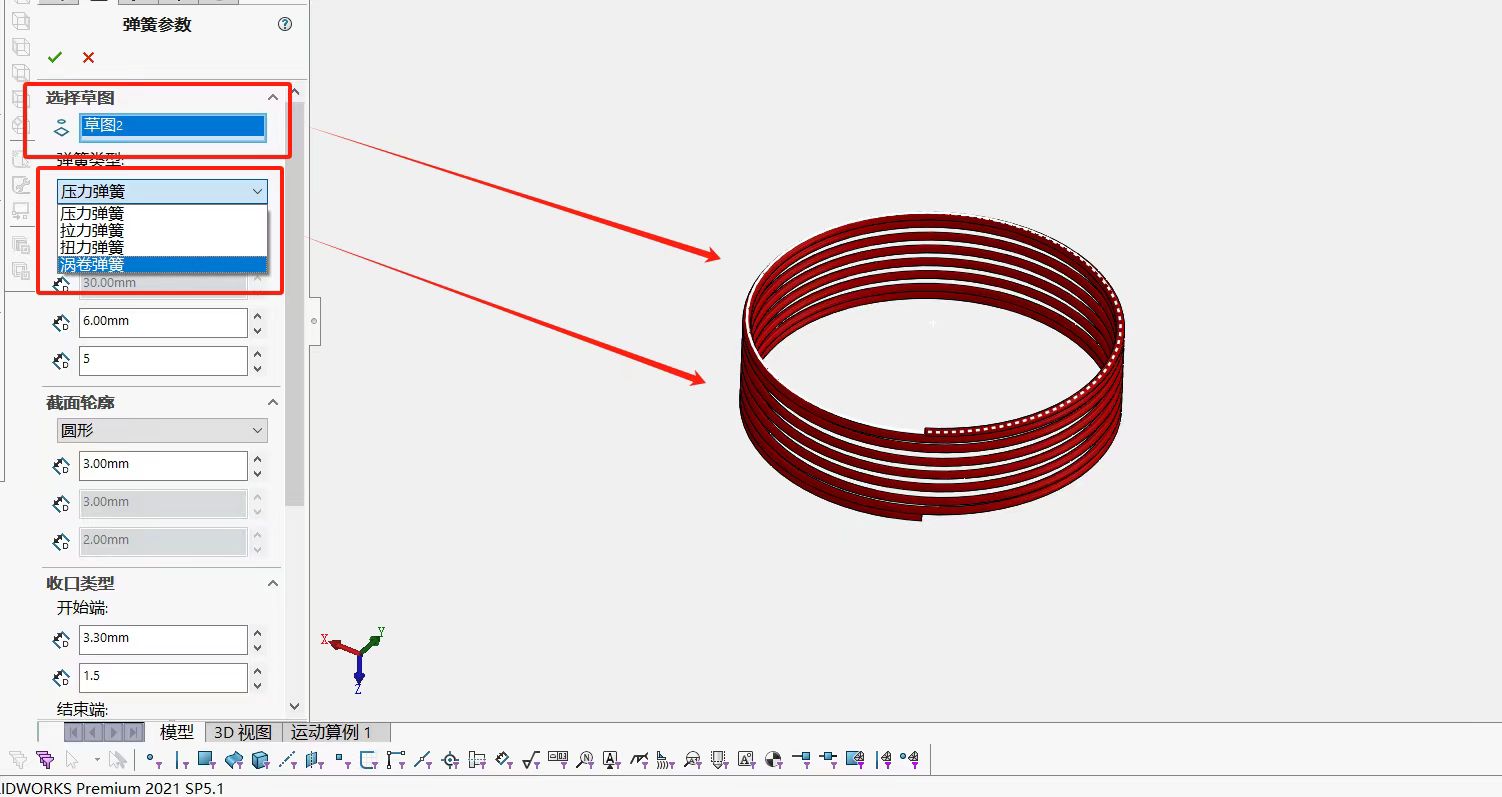The image size is (1502, 797).
Task: Toggle the Filter Edges selection icon
Action: (181, 760)
